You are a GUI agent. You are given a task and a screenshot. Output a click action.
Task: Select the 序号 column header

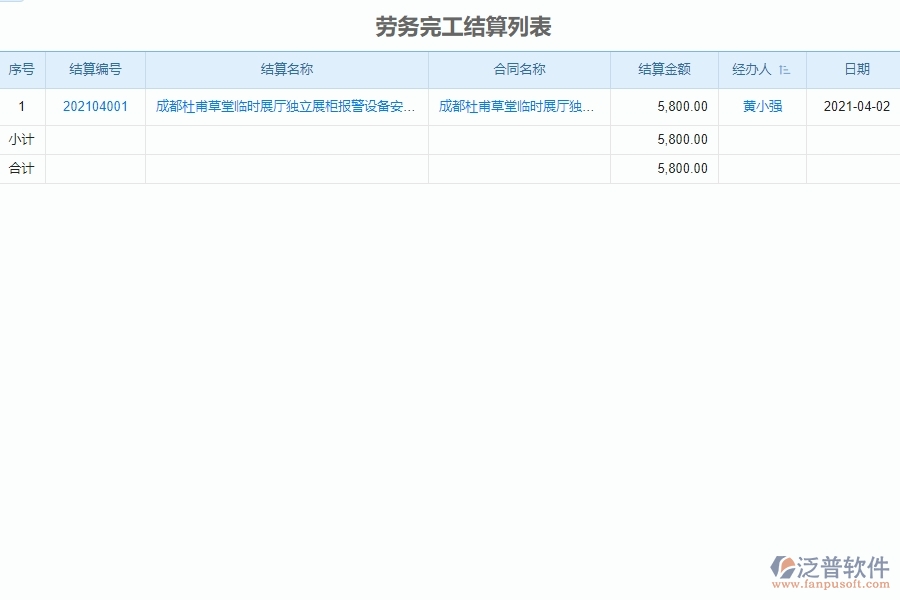coord(21,70)
